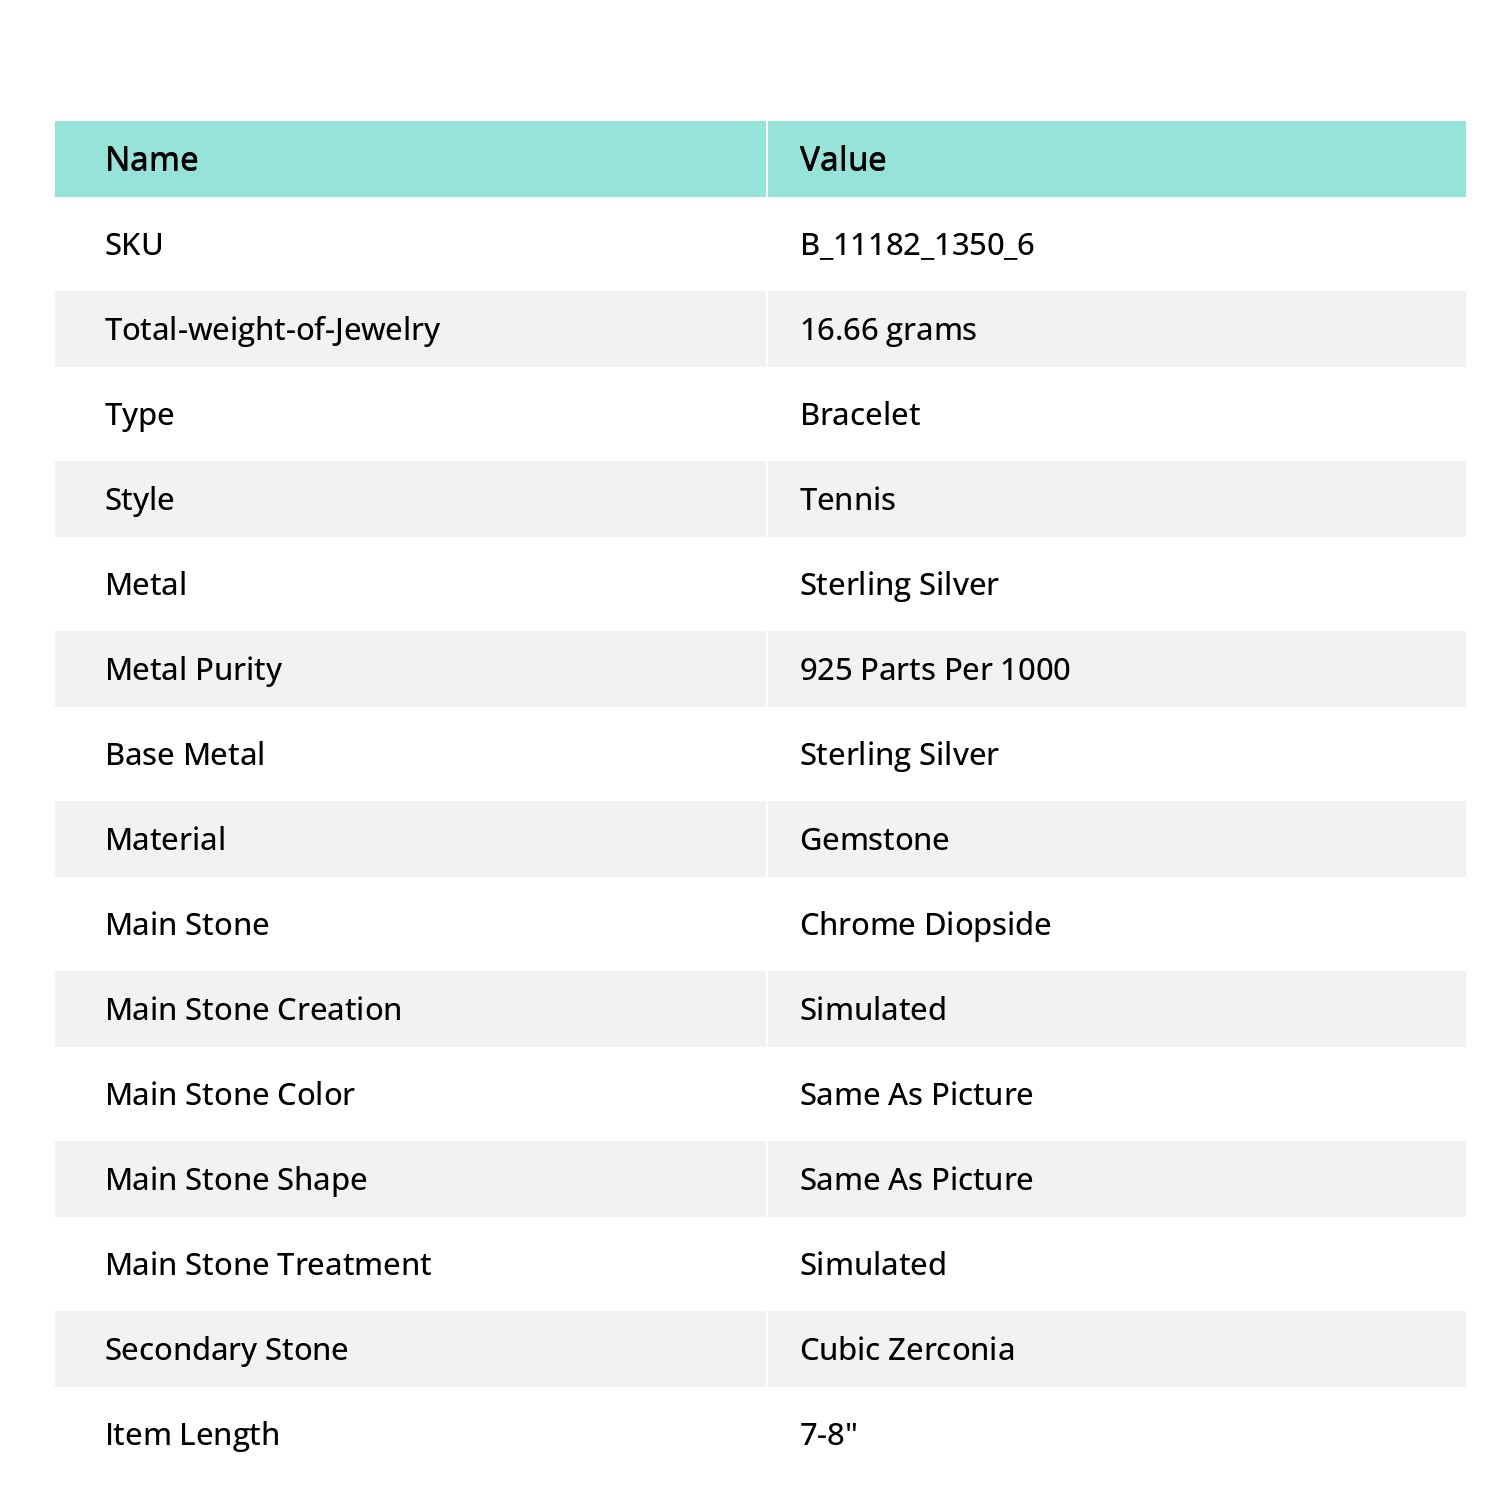1500x1500 pixels.
Task: Click the Item Length label
Action: (193, 1435)
